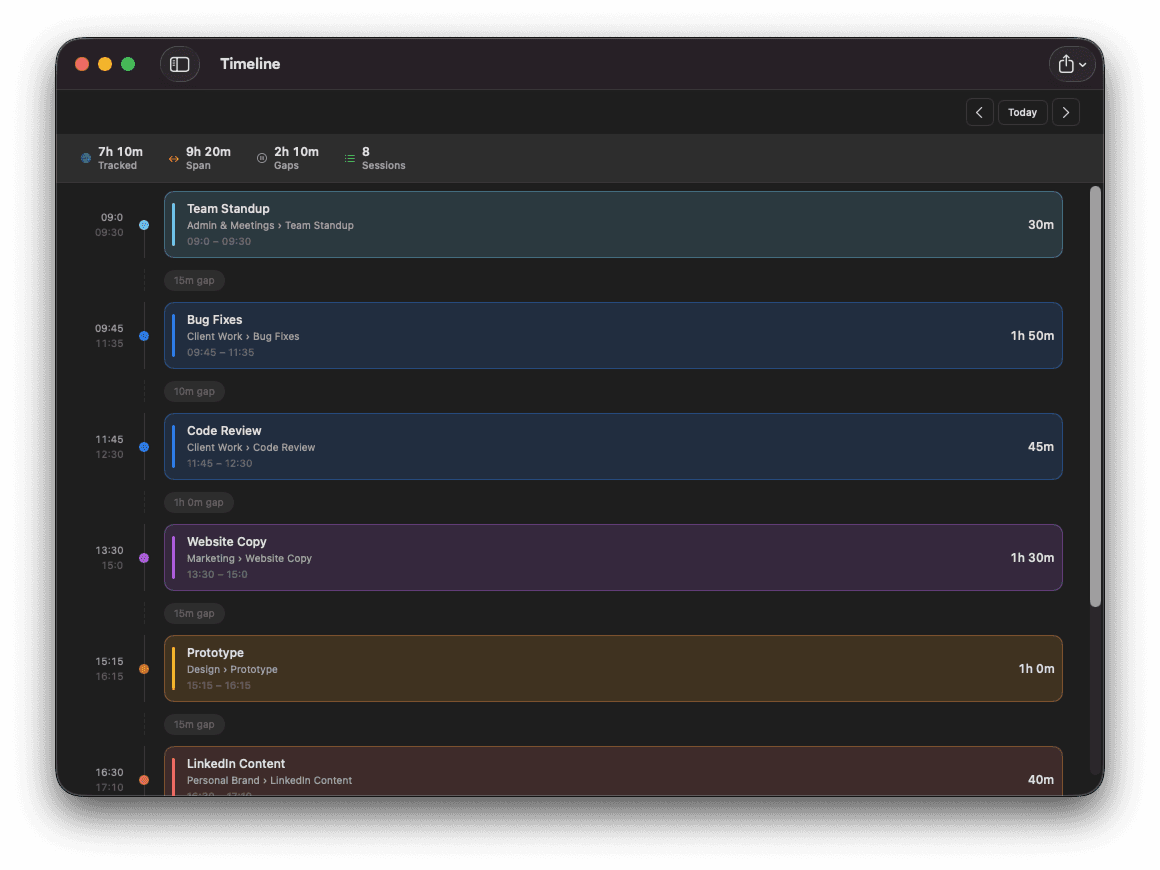Click the Gaps pause icon
Screen dimensions: 1160x870
click(x=261, y=157)
